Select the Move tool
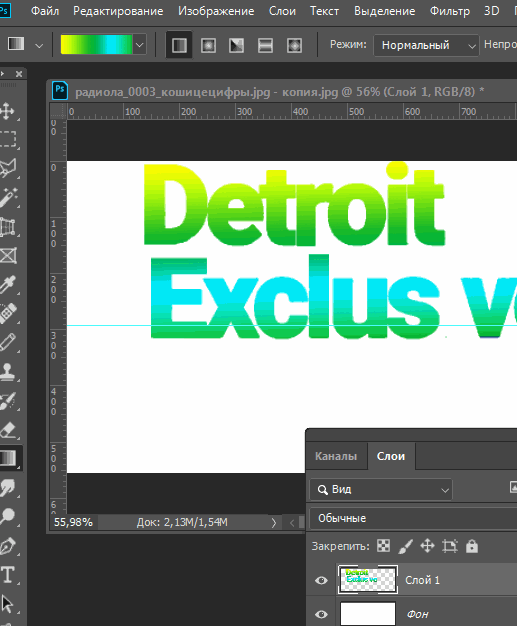This screenshot has height=626, width=517. point(8,111)
